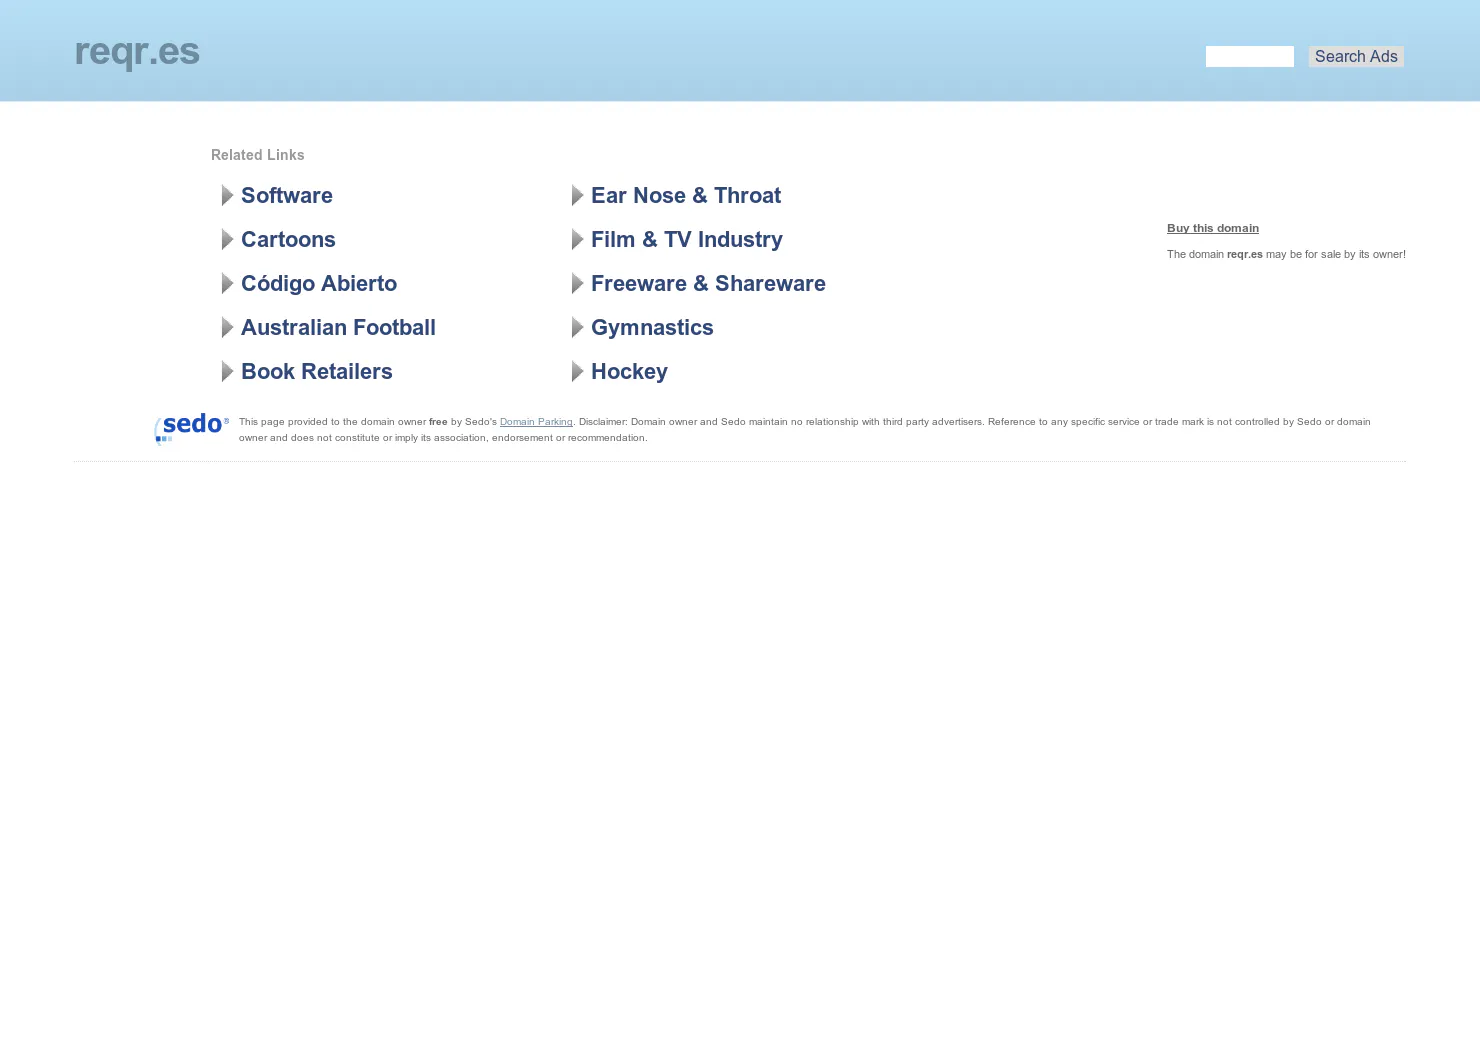This screenshot has width=1480, height=1037.
Task: Open the Freeware & Shareware link
Action: (x=708, y=284)
